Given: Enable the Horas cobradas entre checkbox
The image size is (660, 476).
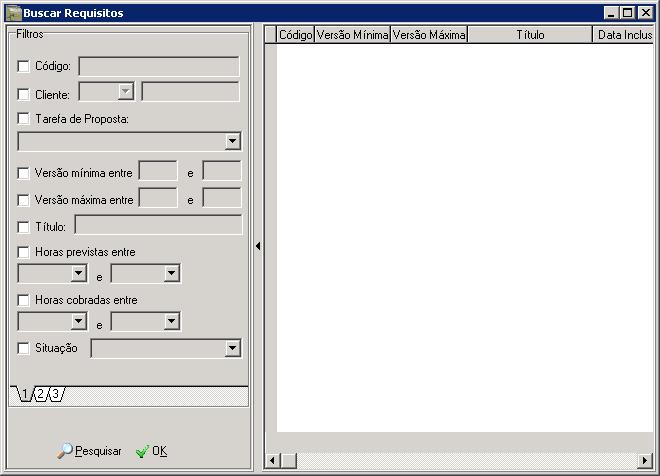Looking at the screenshot, I should pos(24,300).
